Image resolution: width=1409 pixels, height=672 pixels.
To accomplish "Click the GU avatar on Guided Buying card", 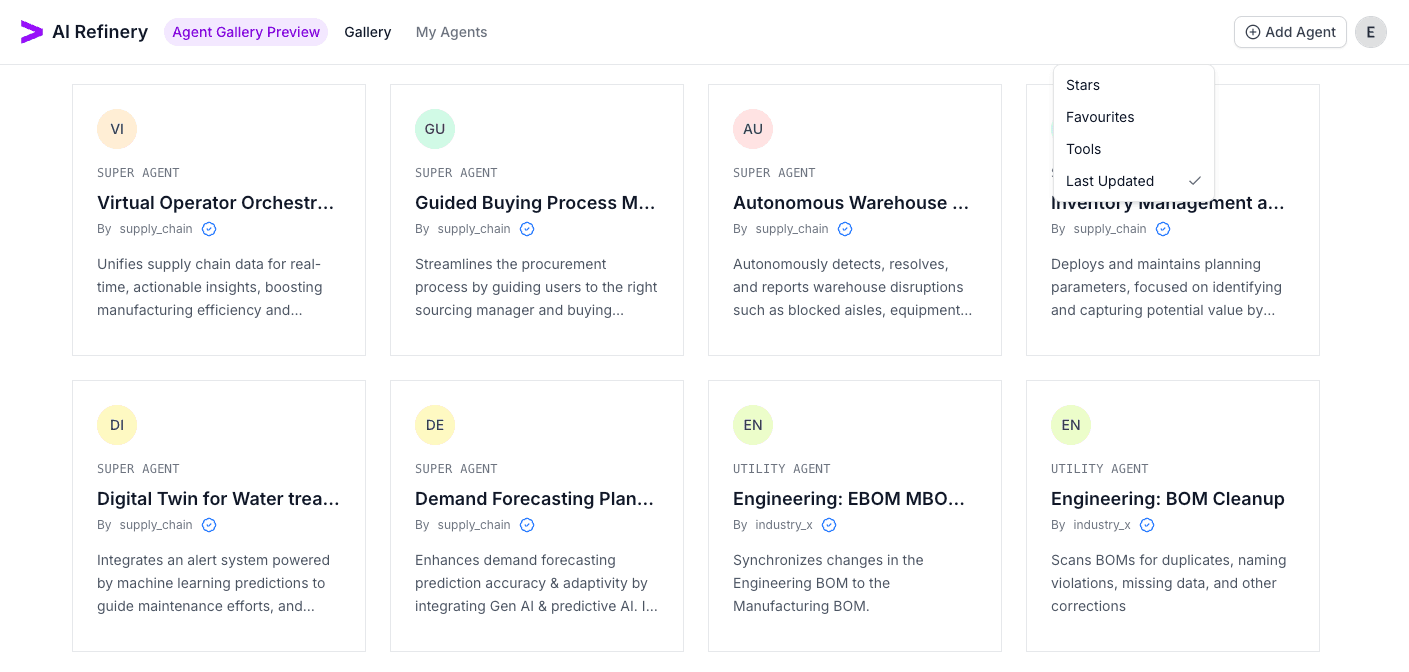I will [435, 129].
